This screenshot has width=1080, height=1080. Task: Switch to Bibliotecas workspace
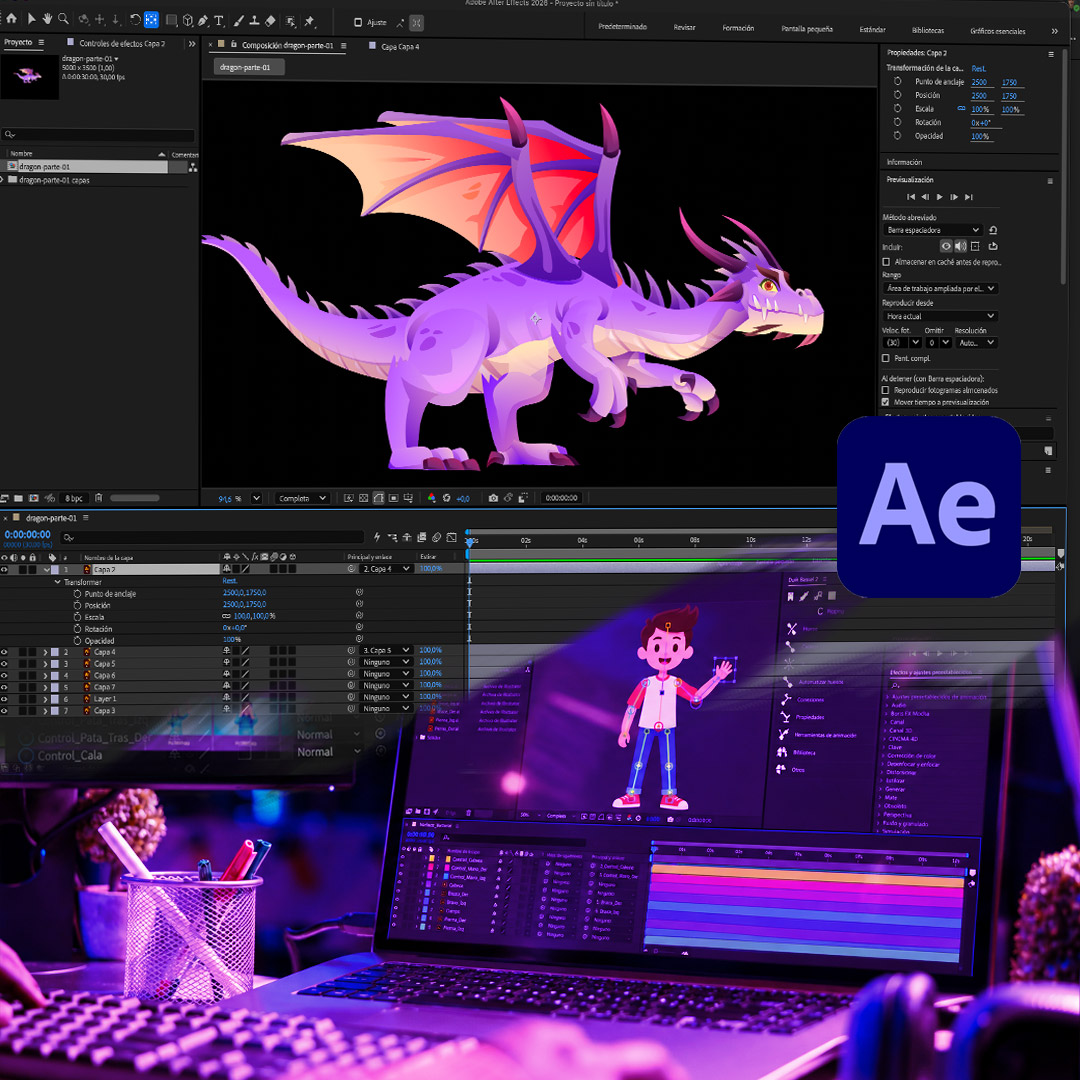click(x=927, y=30)
